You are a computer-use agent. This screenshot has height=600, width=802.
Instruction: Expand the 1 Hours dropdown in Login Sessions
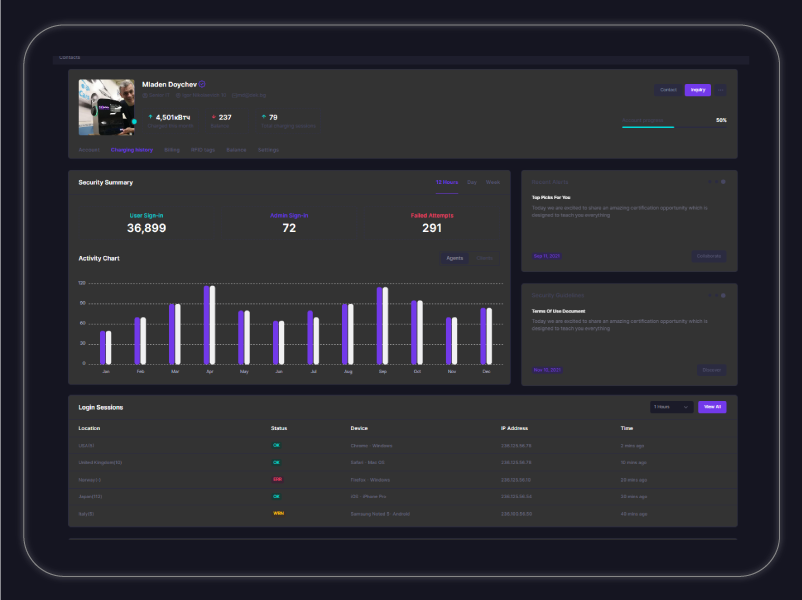[671, 407]
